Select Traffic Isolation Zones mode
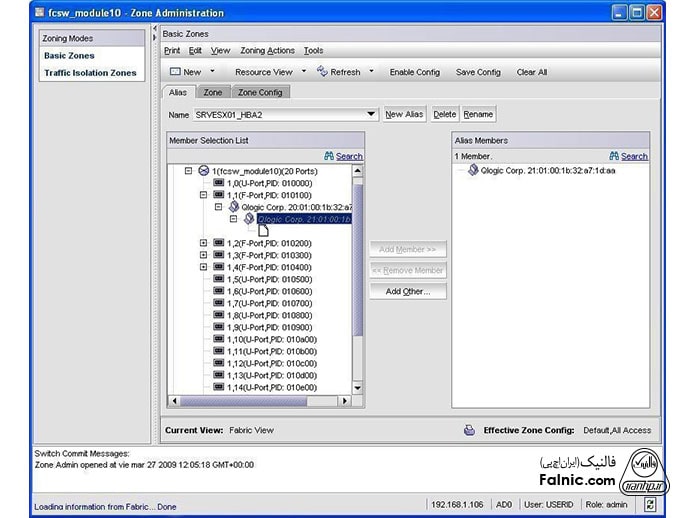 89,73
